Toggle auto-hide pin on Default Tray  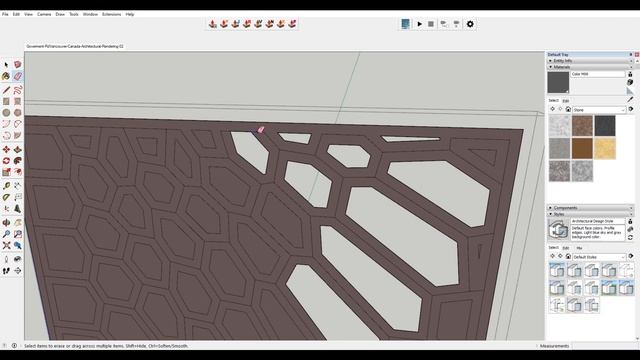click(x=631, y=54)
